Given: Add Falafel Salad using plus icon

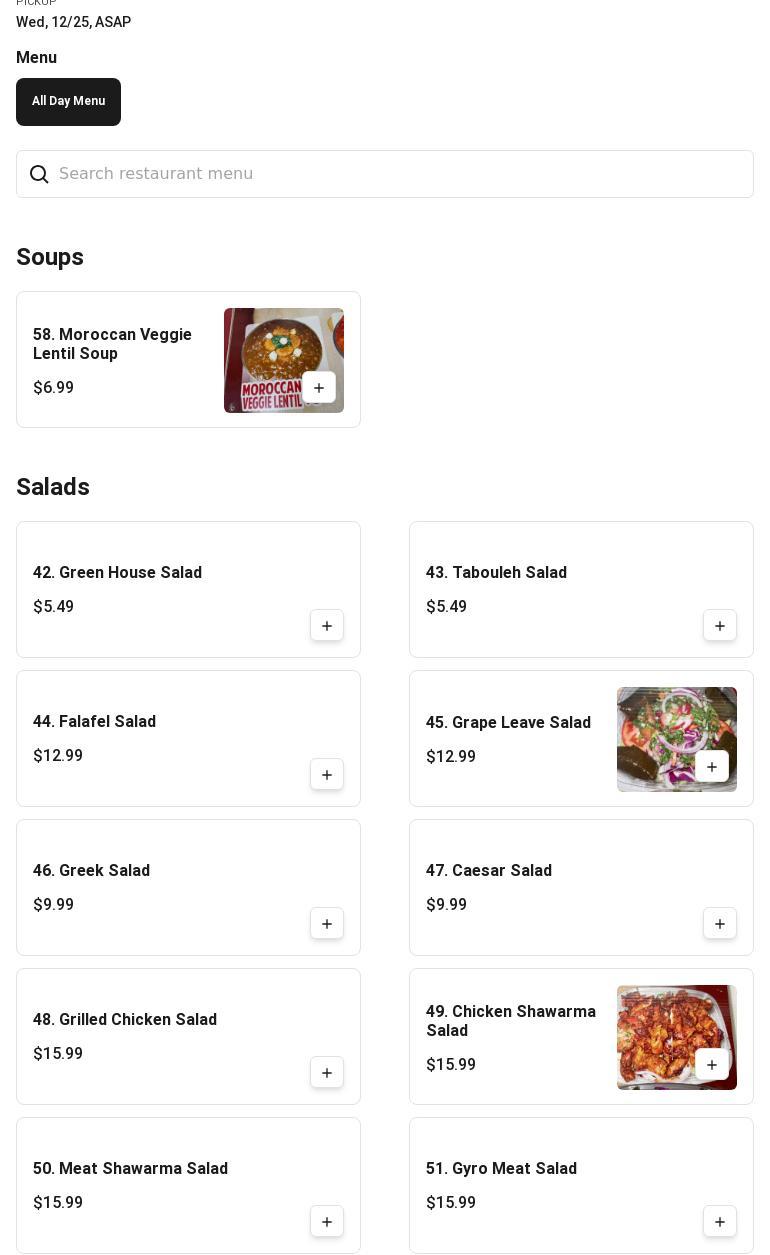Looking at the screenshot, I should [x=327, y=775].
